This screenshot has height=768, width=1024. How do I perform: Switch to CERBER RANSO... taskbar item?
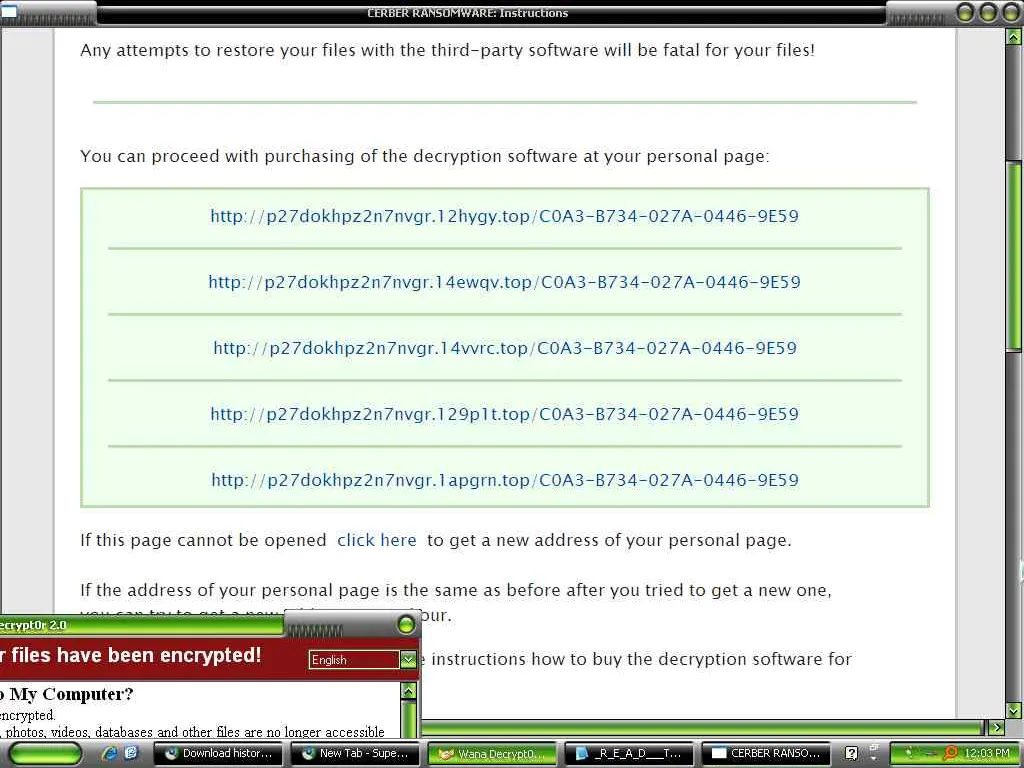(x=765, y=754)
